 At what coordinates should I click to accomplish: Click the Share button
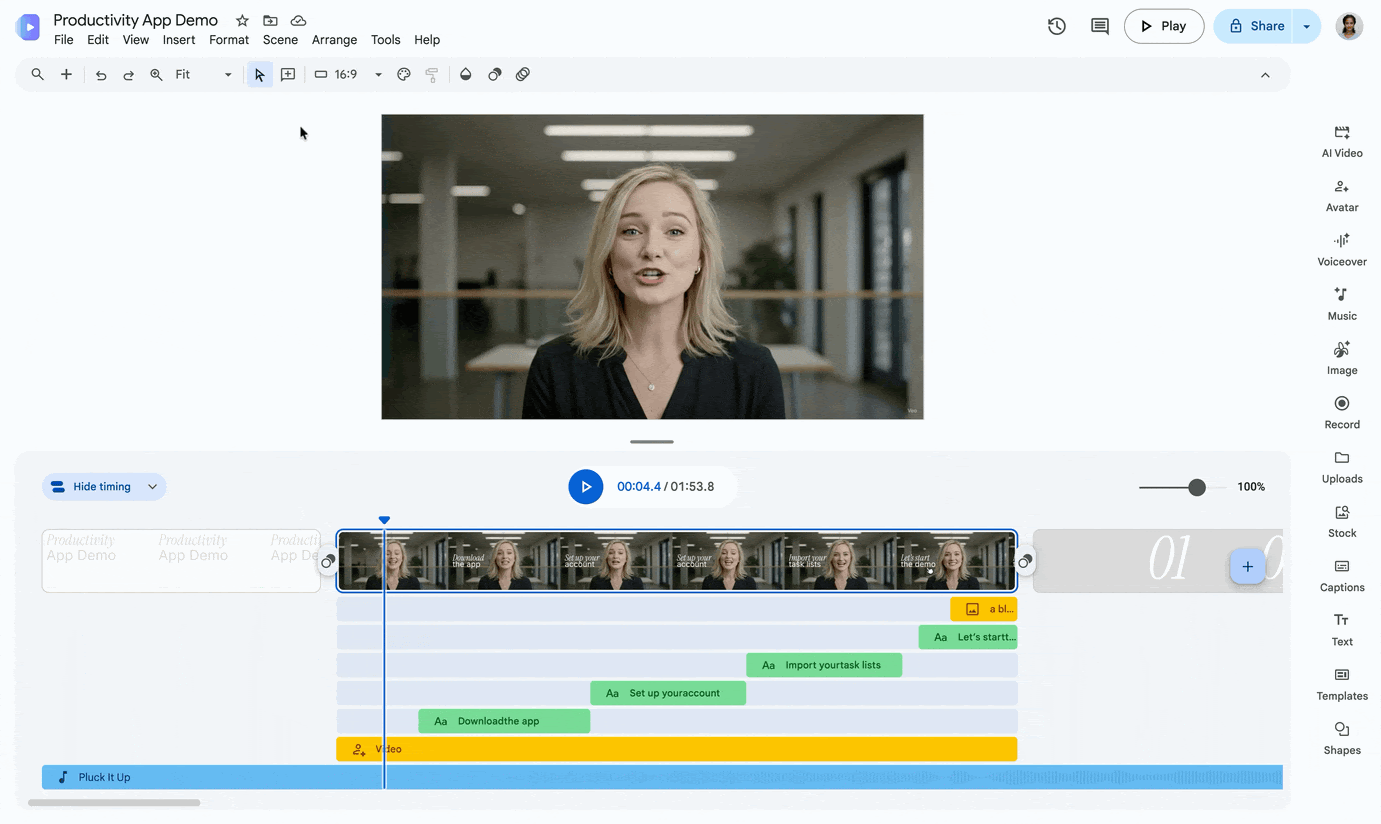click(x=1255, y=26)
